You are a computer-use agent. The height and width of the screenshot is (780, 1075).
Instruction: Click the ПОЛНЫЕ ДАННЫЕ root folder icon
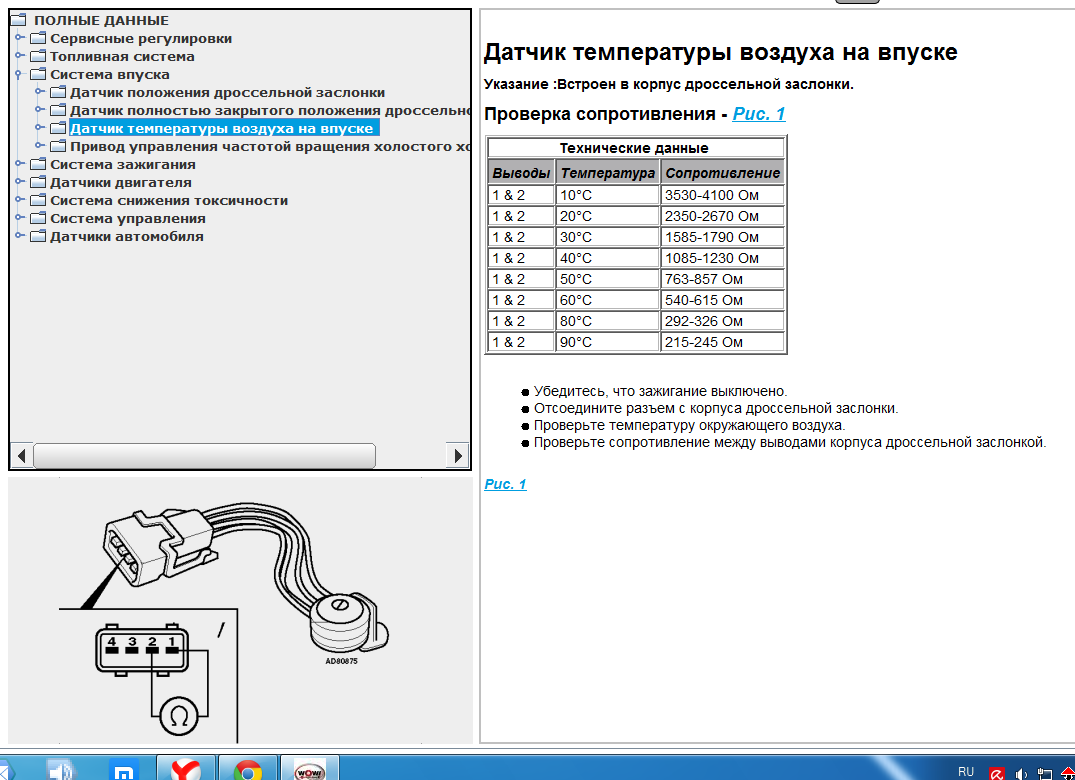pyautogui.click(x=21, y=21)
